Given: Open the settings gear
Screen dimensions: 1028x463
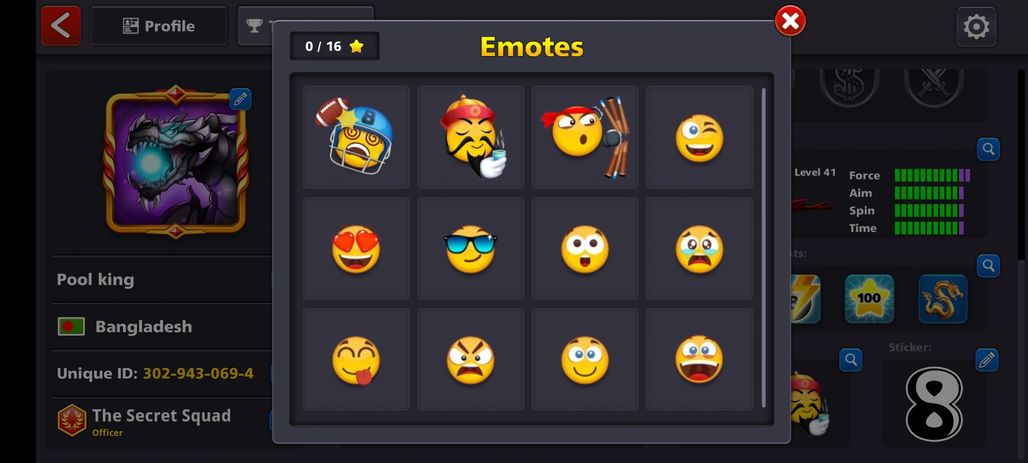Looking at the screenshot, I should tap(976, 27).
